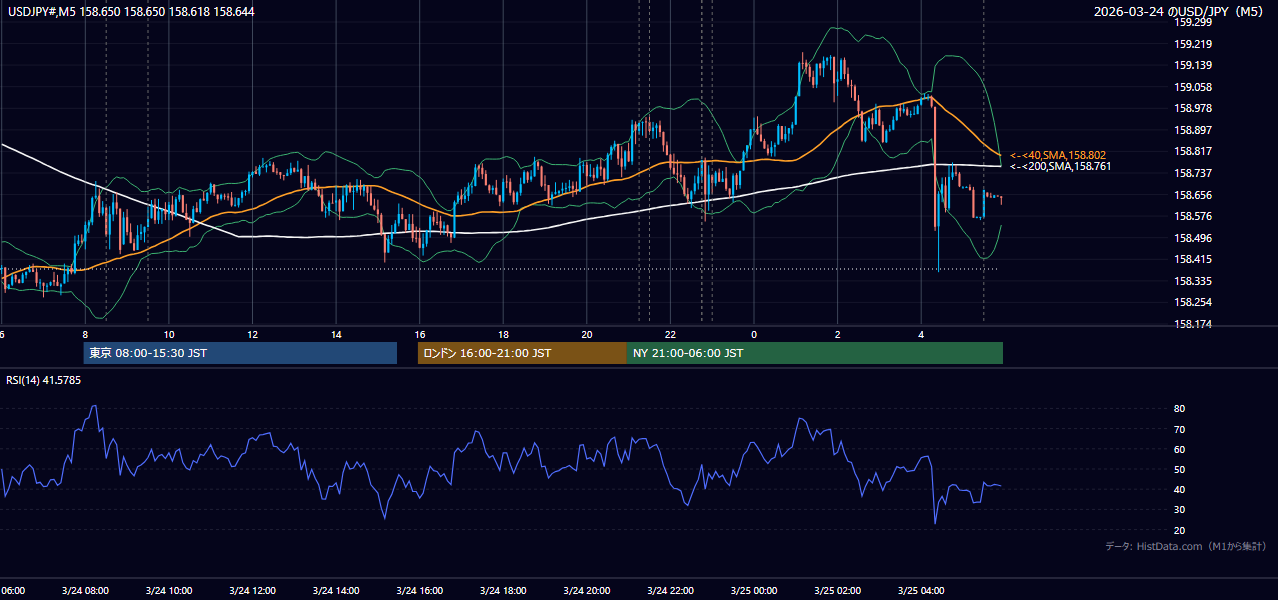Click price axis value 159.139
The width and height of the screenshot is (1278, 600).
[x=1194, y=65]
